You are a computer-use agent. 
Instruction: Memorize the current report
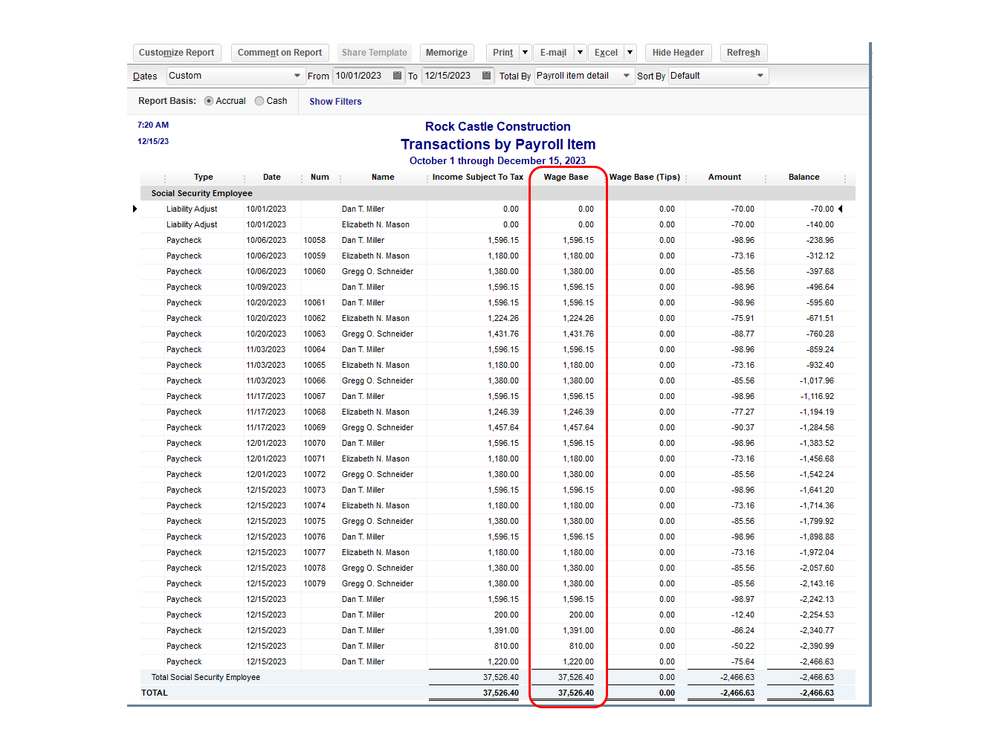tap(447, 52)
